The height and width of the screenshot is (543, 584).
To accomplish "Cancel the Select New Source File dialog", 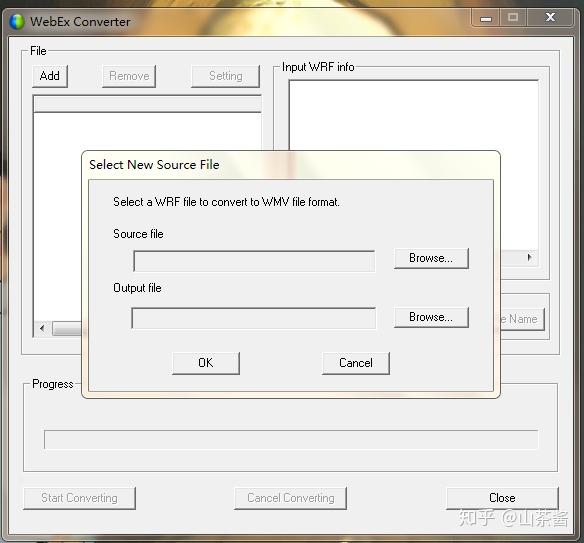I will pyautogui.click(x=356, y=363).
